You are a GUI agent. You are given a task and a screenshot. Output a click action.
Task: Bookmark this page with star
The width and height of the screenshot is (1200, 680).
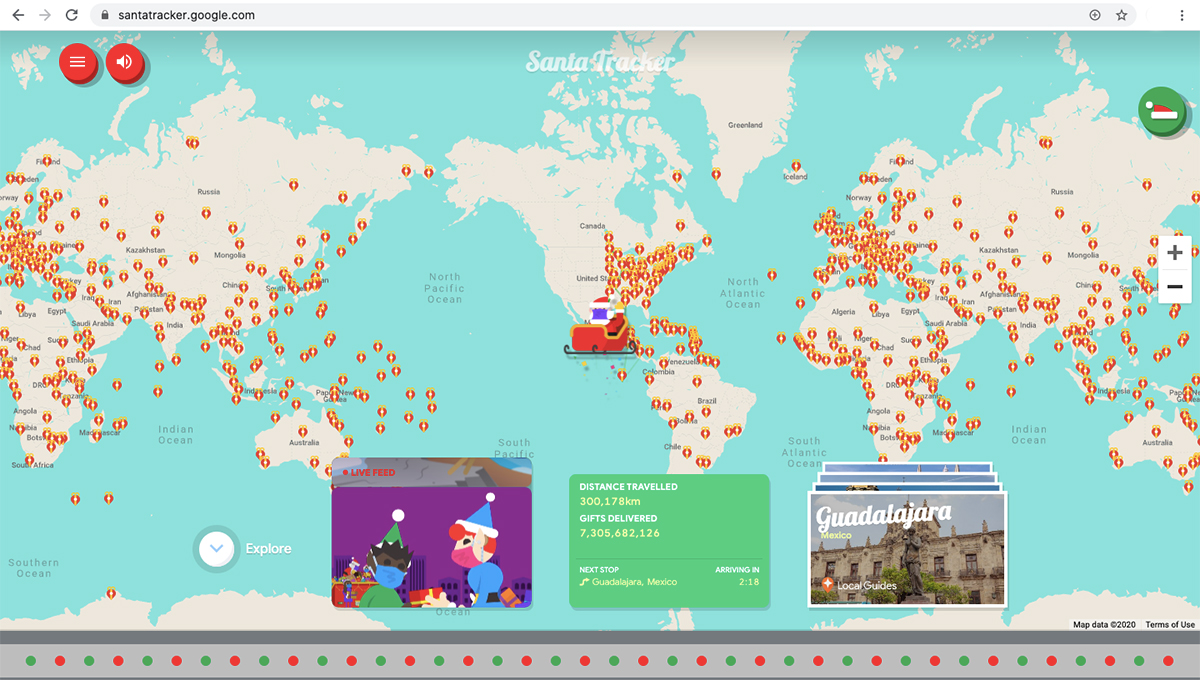point(1122,15)
